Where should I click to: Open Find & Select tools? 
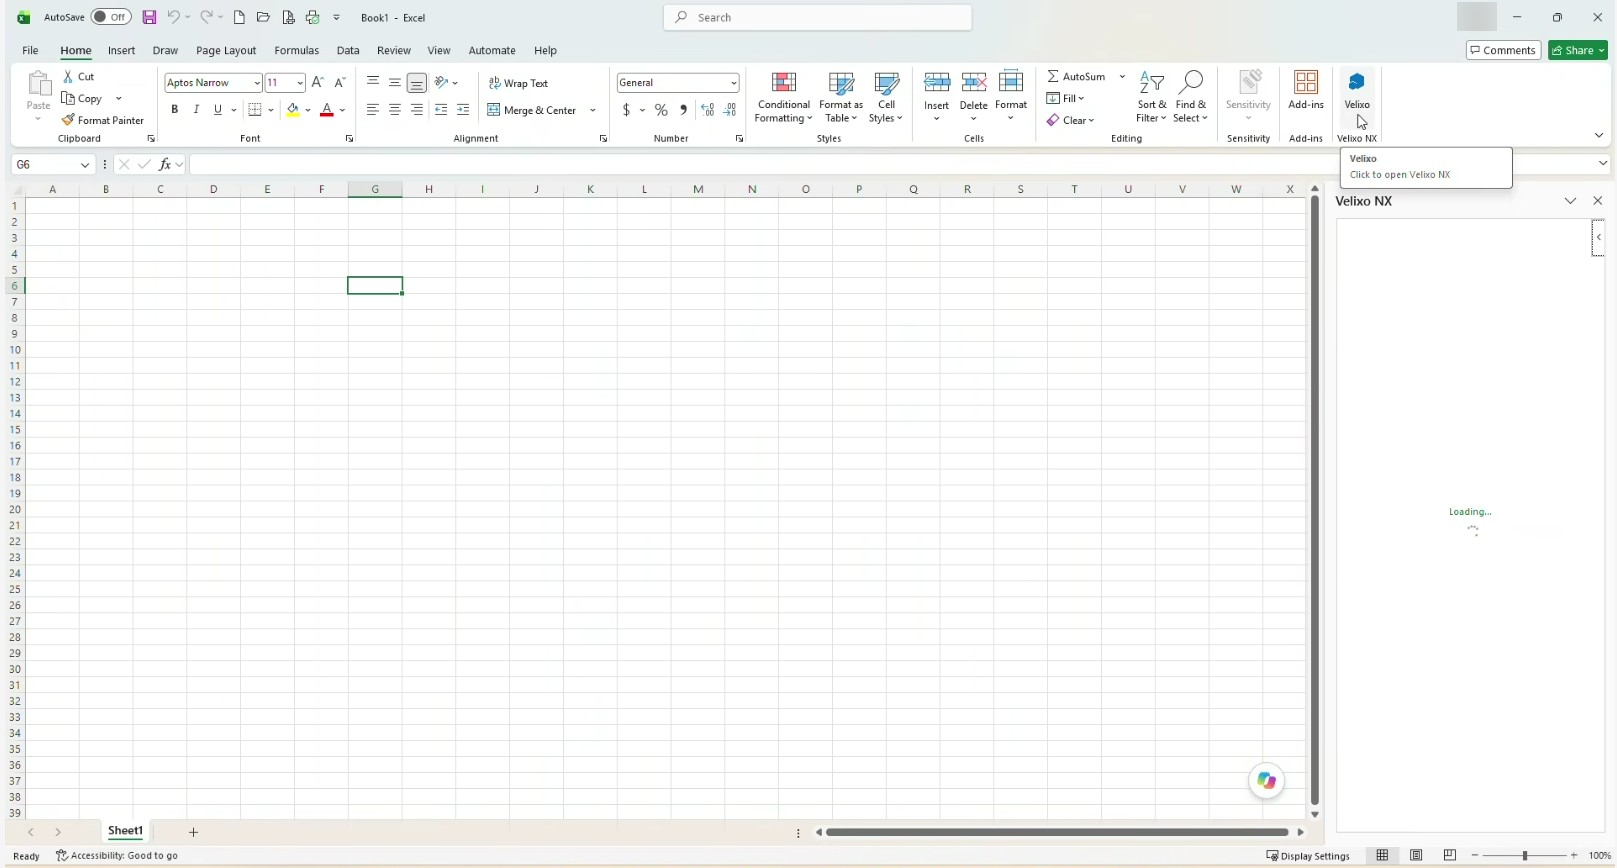1190,97
